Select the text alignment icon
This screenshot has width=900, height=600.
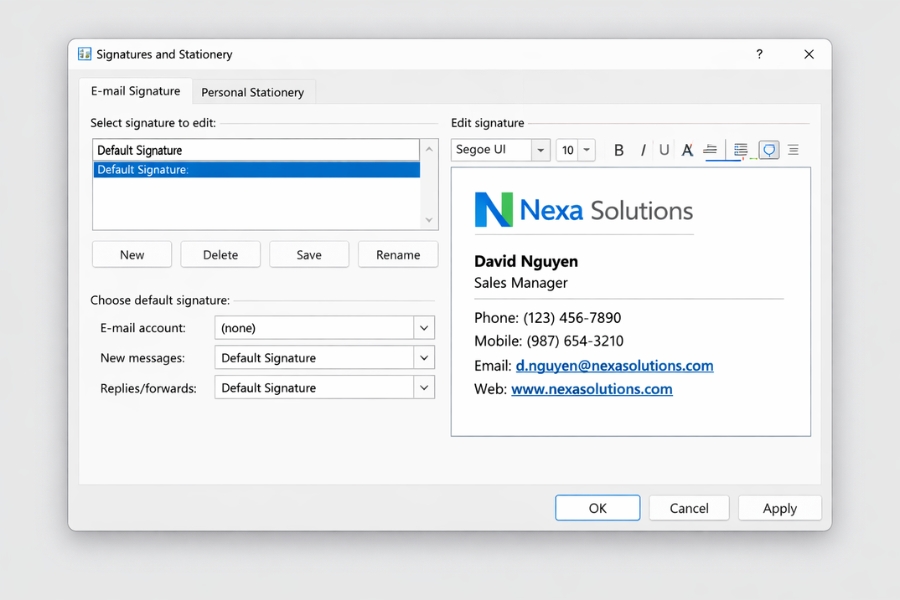[711, 150]
